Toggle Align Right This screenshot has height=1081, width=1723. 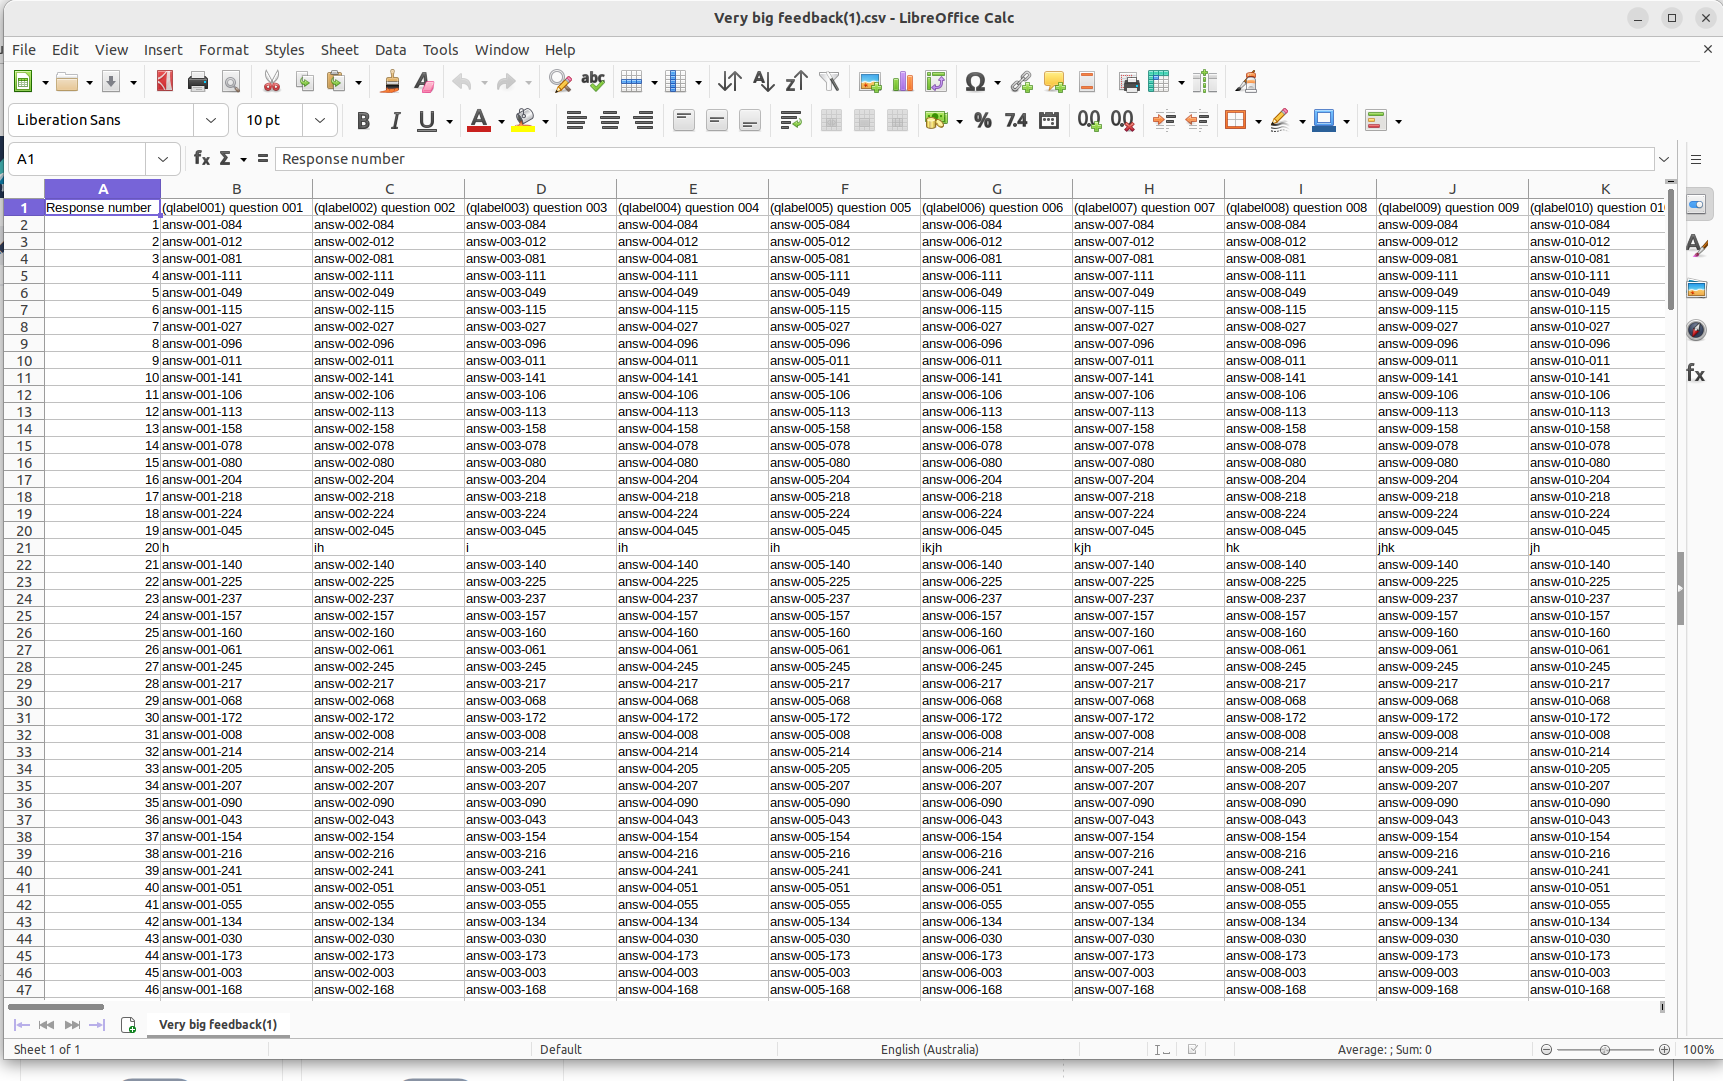642,120
